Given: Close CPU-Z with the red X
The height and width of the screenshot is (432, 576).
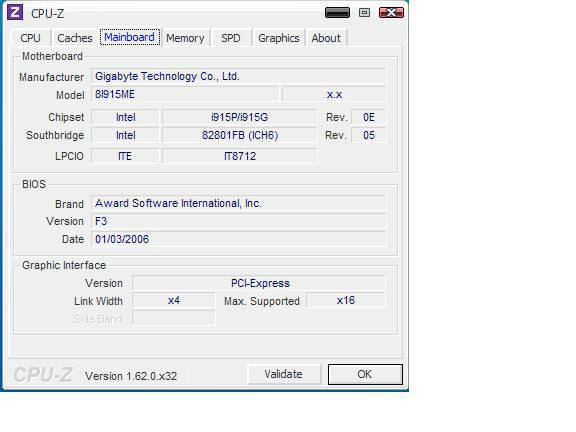Looking at the screenshot, I should 391,13.
